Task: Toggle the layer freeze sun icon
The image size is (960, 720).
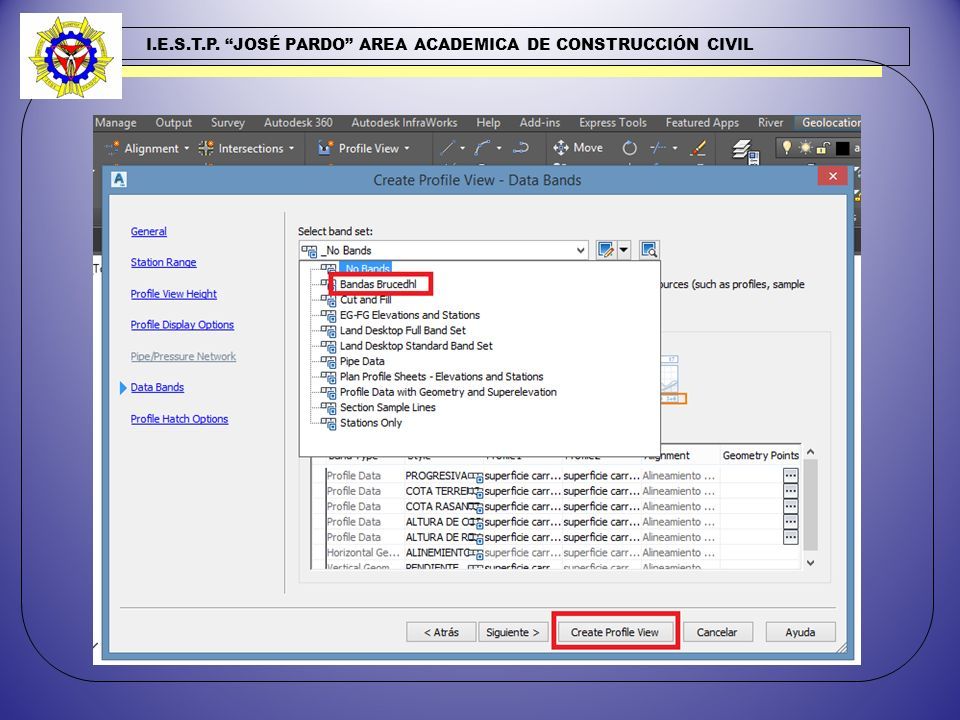Action: point(805,148)
